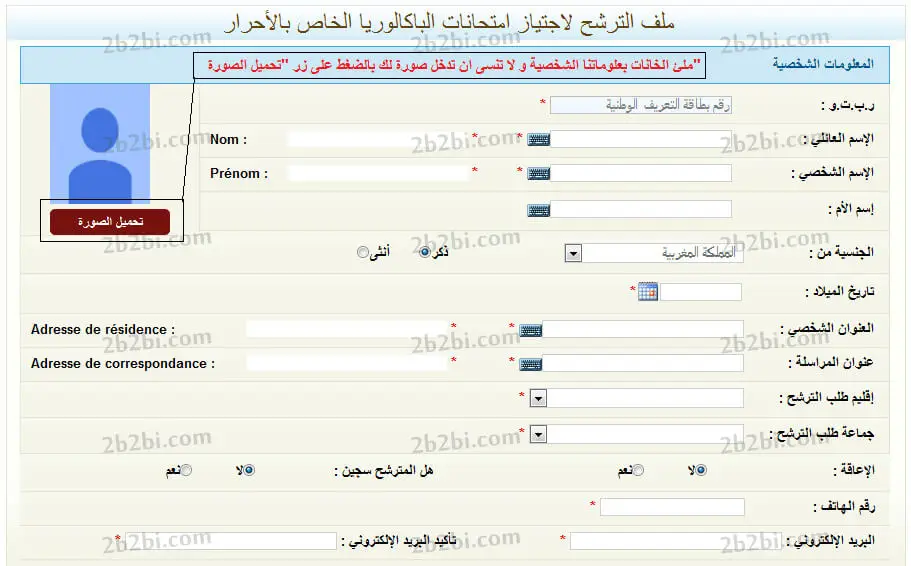Select the أنثى gender radio button
Screen dimensions: 911x566
click(363, 253)
